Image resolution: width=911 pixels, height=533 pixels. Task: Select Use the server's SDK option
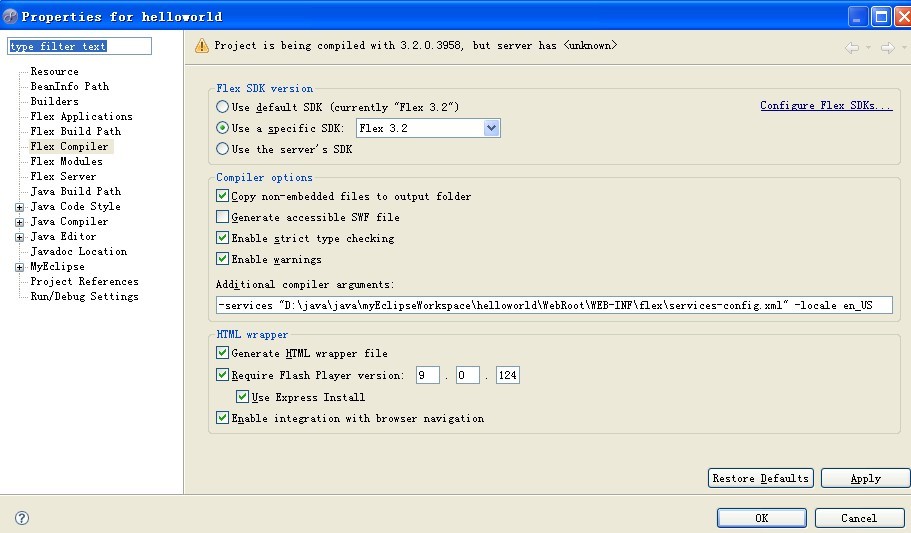pyautogui.click(x=223, y=149)
